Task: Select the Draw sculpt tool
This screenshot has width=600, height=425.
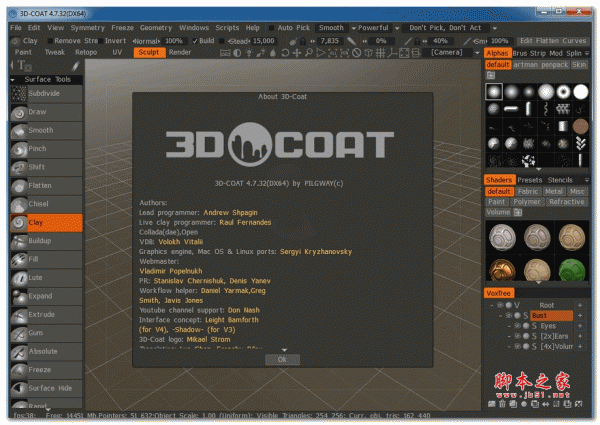Action: (x=46, y=112)
